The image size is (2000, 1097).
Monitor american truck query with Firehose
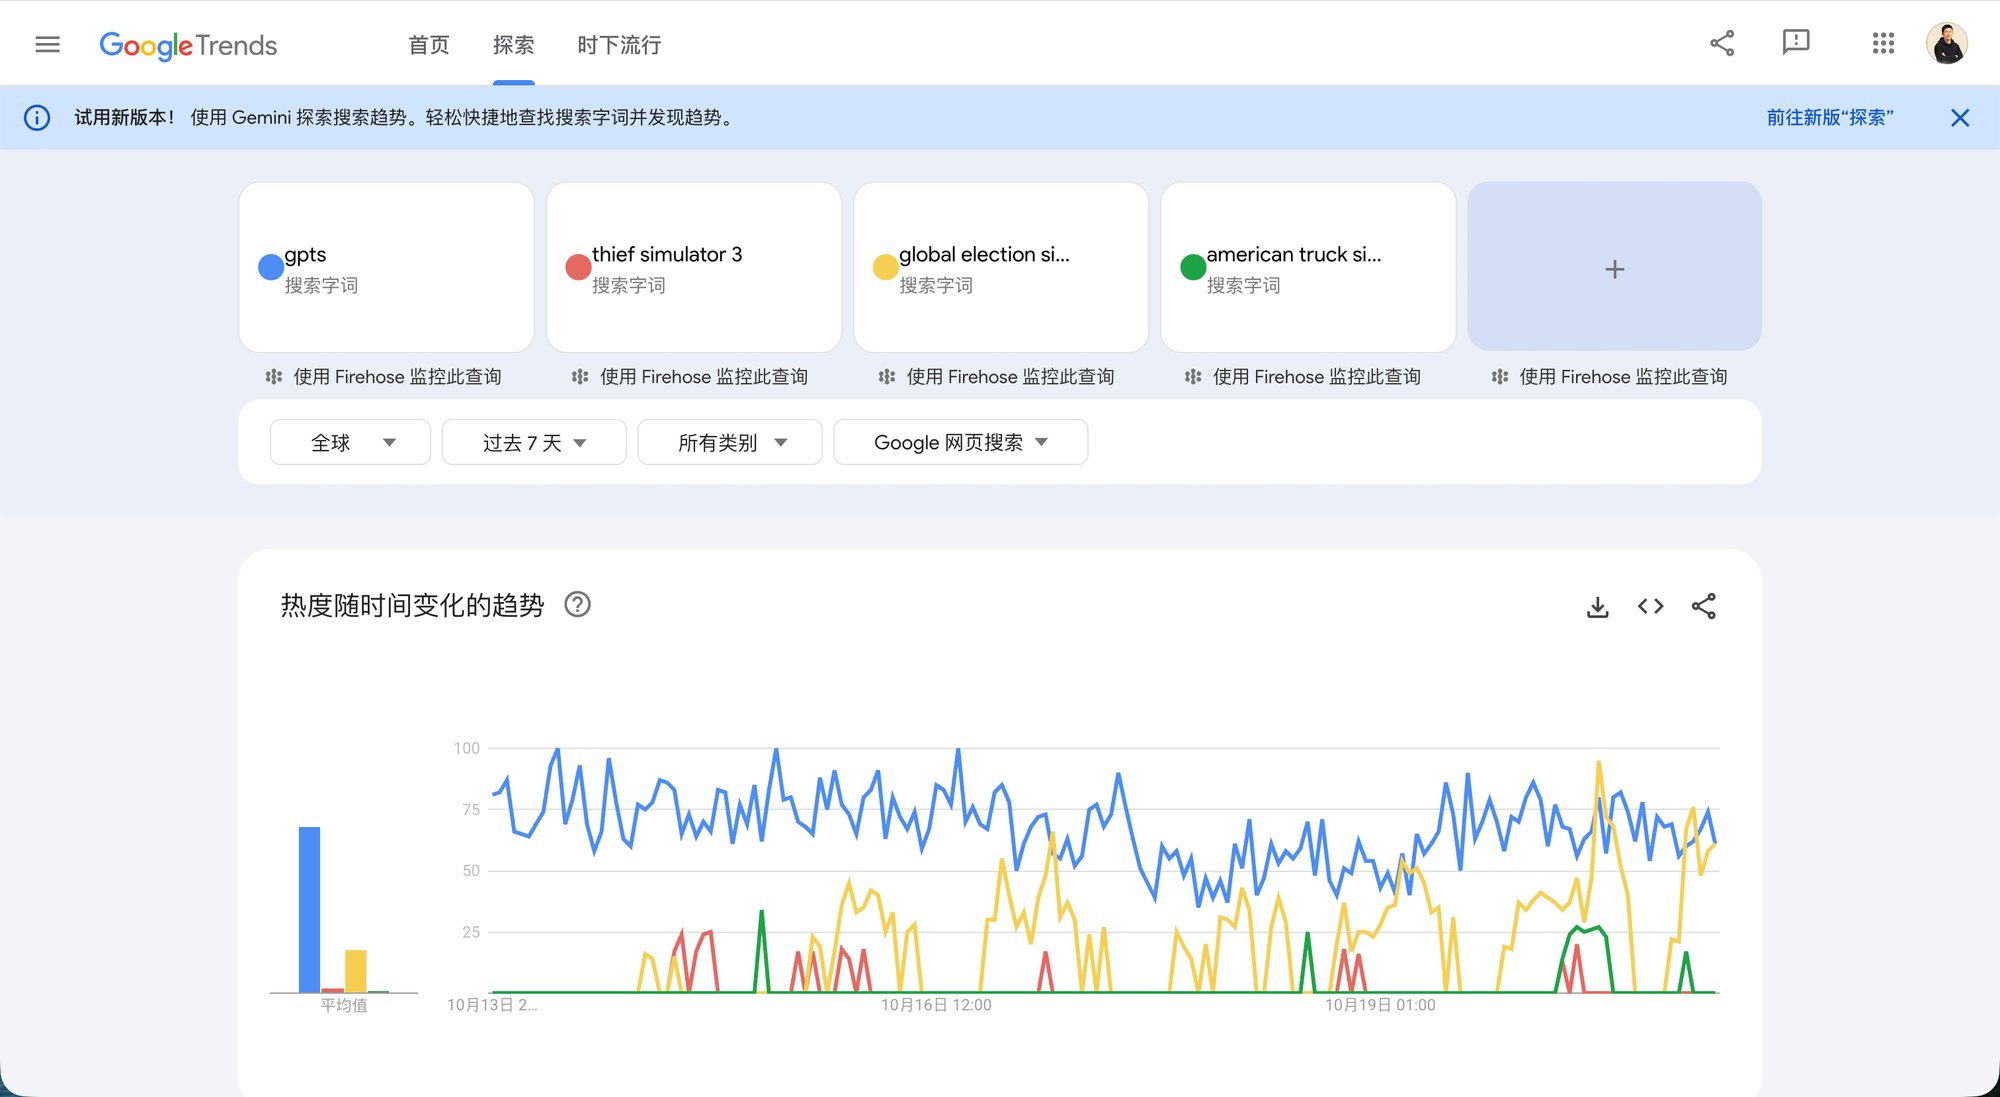pyautogui.click(x=1303, y=377)
